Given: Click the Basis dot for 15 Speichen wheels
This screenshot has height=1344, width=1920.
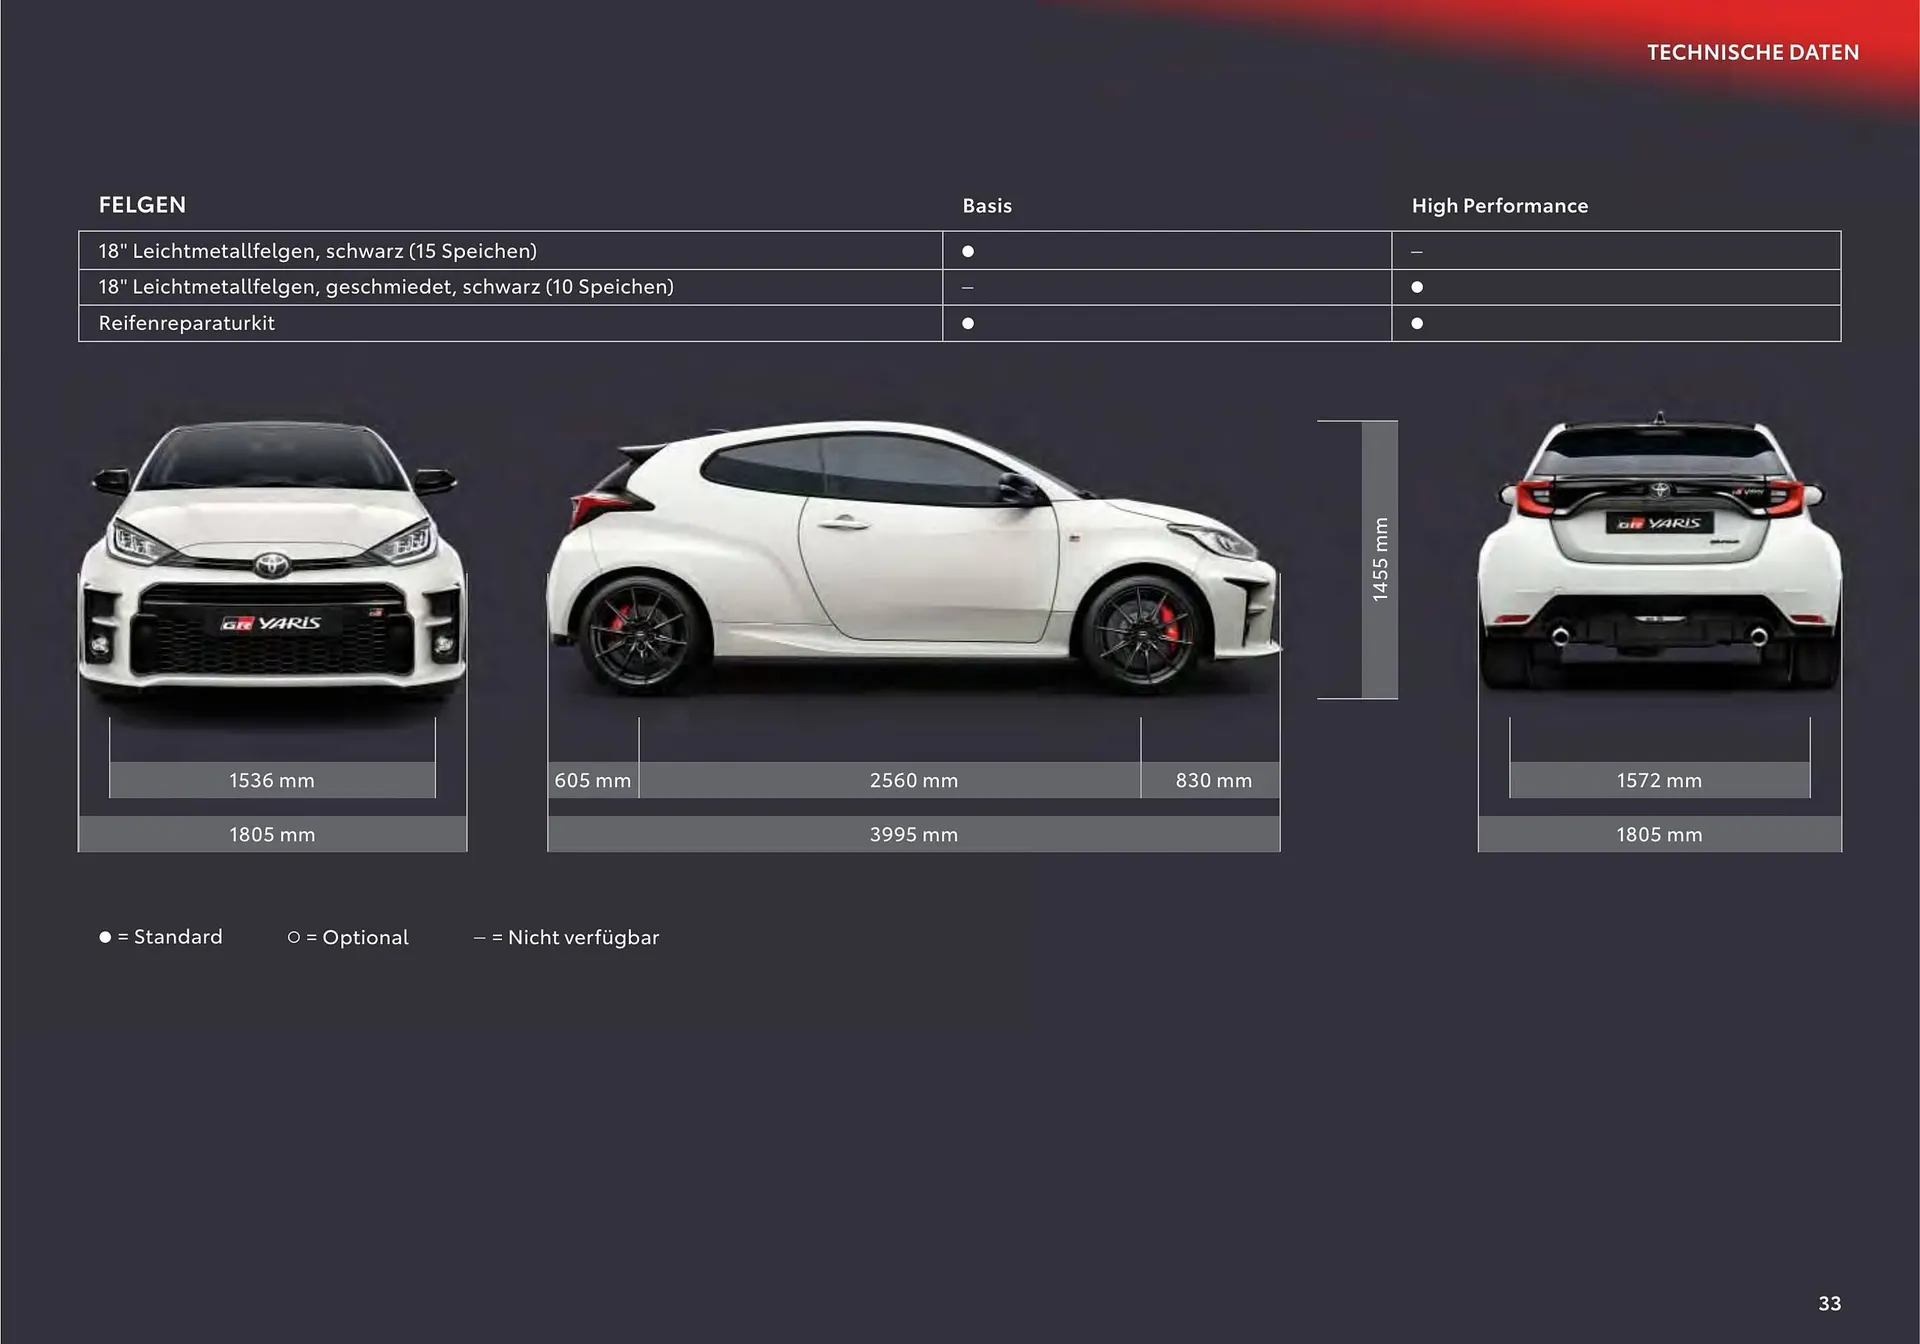Looking at the screenshot, I should coord(968,251).
